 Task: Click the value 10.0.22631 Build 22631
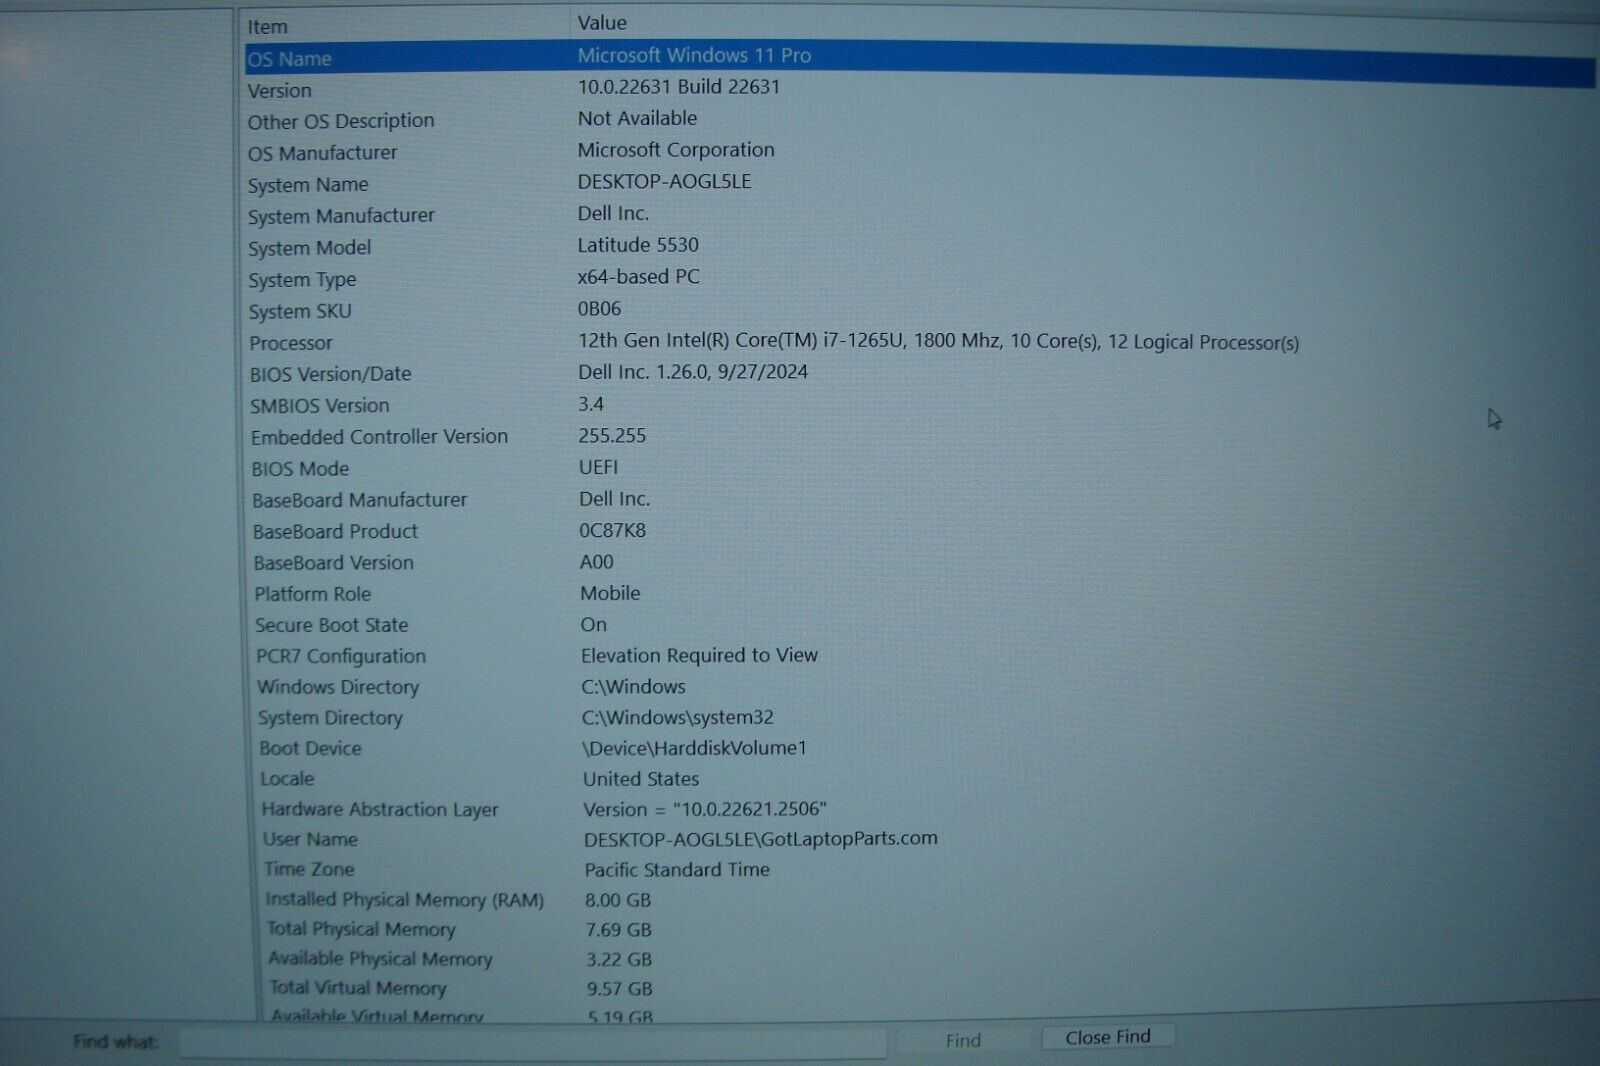click(x=678, y=87)
